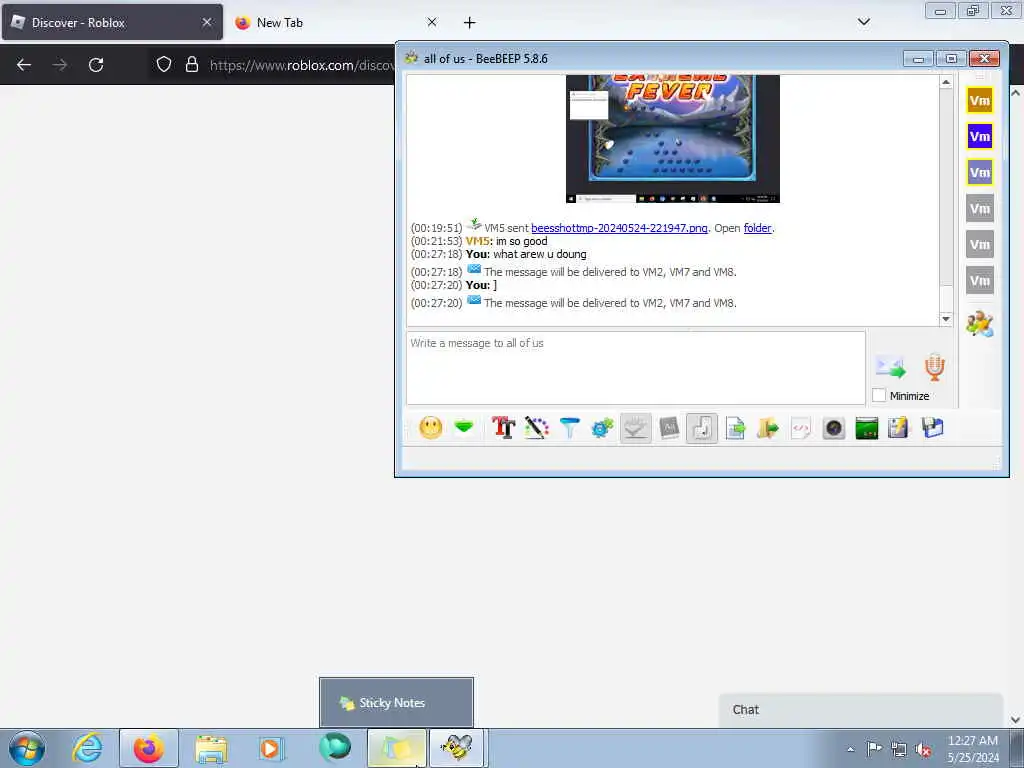Open the font chooser (Tr icon)
Viewport: 1024px width, 768px height.
tap(503, 428)
